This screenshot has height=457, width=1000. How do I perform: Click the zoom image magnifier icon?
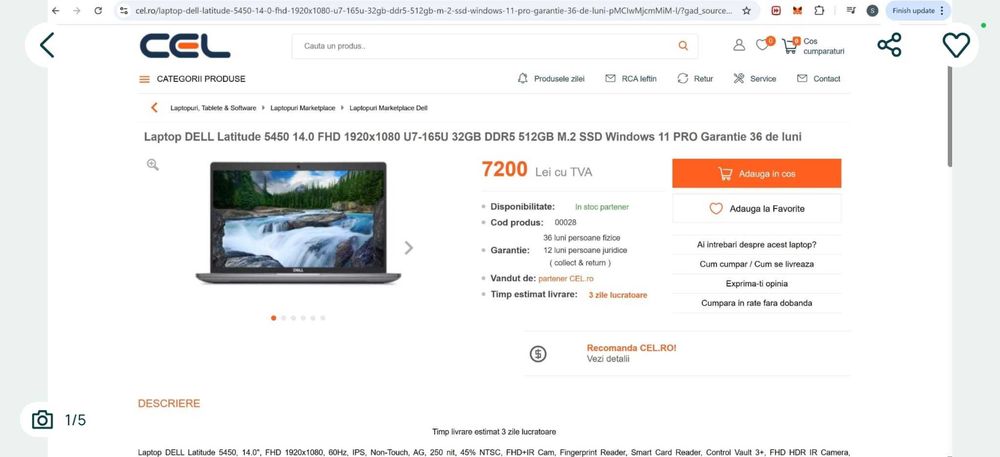click(x=152, y=164)
